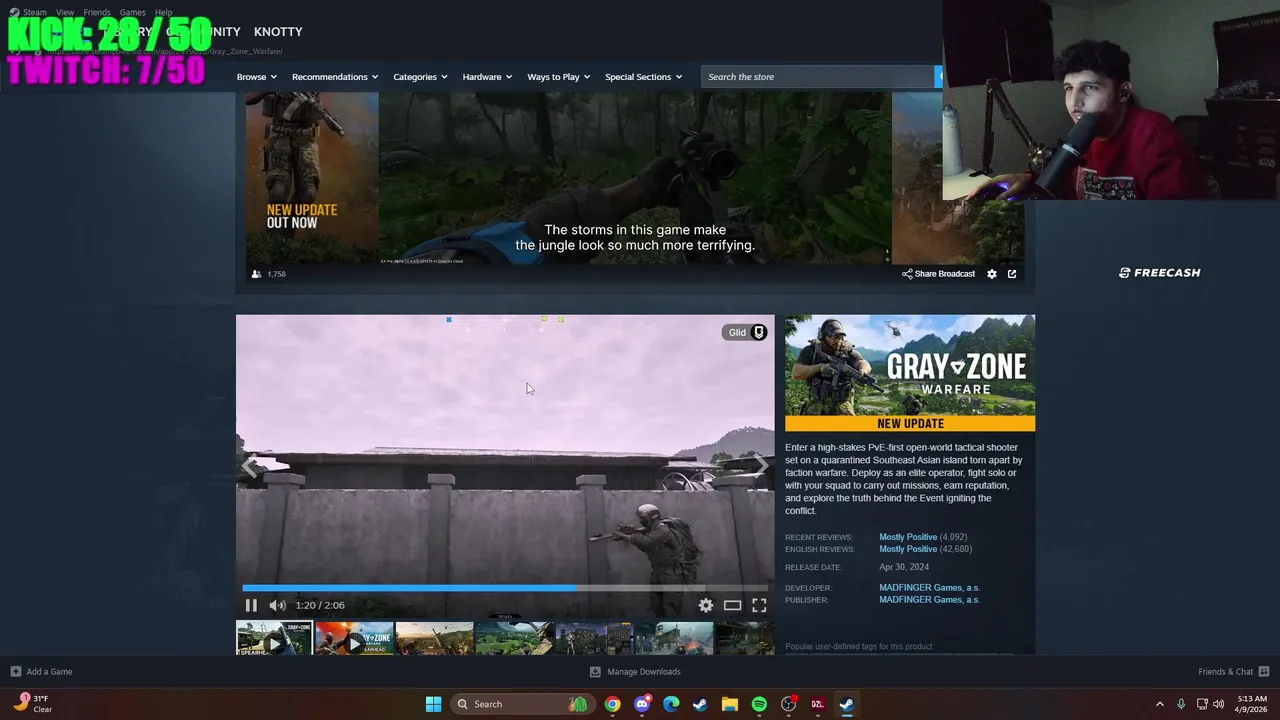The height and width of the screenshot is (720, 1280).
Task: Open trailer player settings gear
Action: click(706, 605)
